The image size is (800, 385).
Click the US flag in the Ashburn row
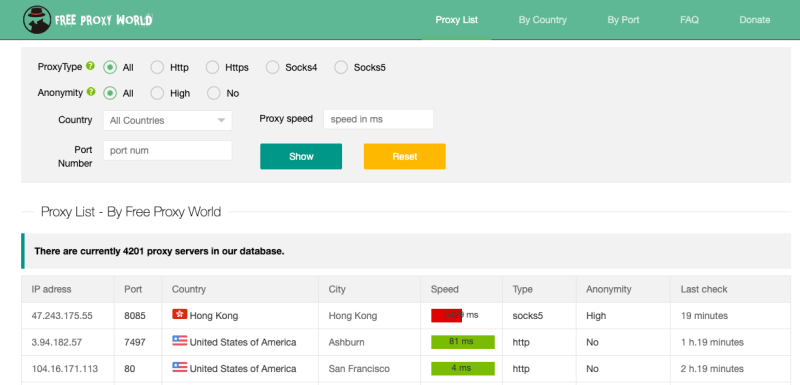pos(180,341)
